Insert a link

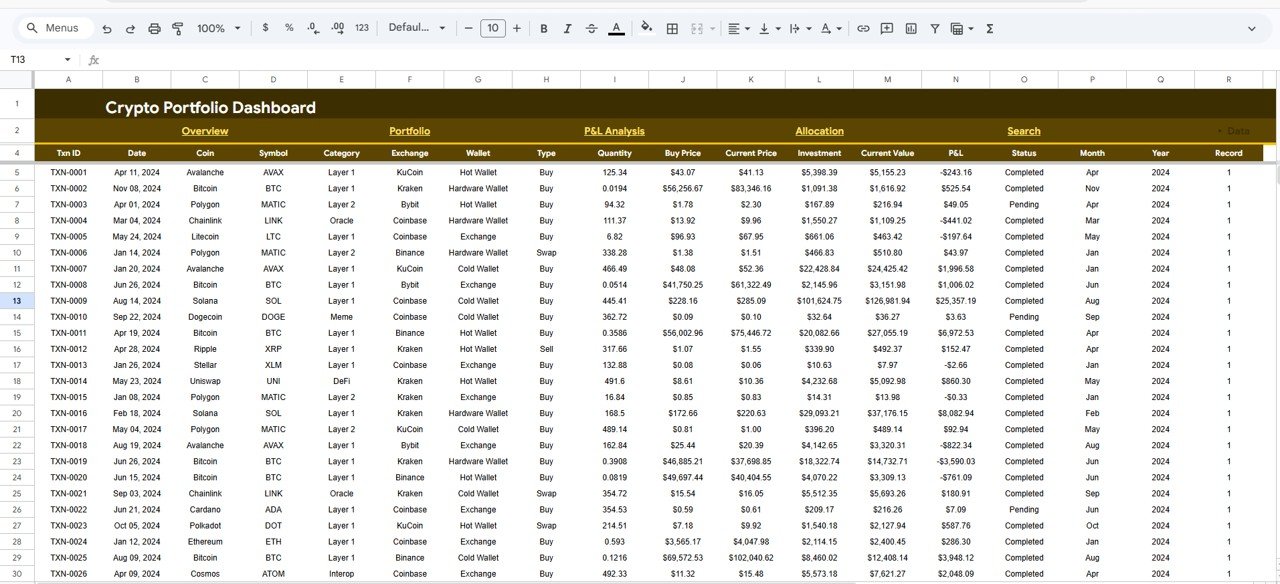pyautogui.click(x=863, y=28)
